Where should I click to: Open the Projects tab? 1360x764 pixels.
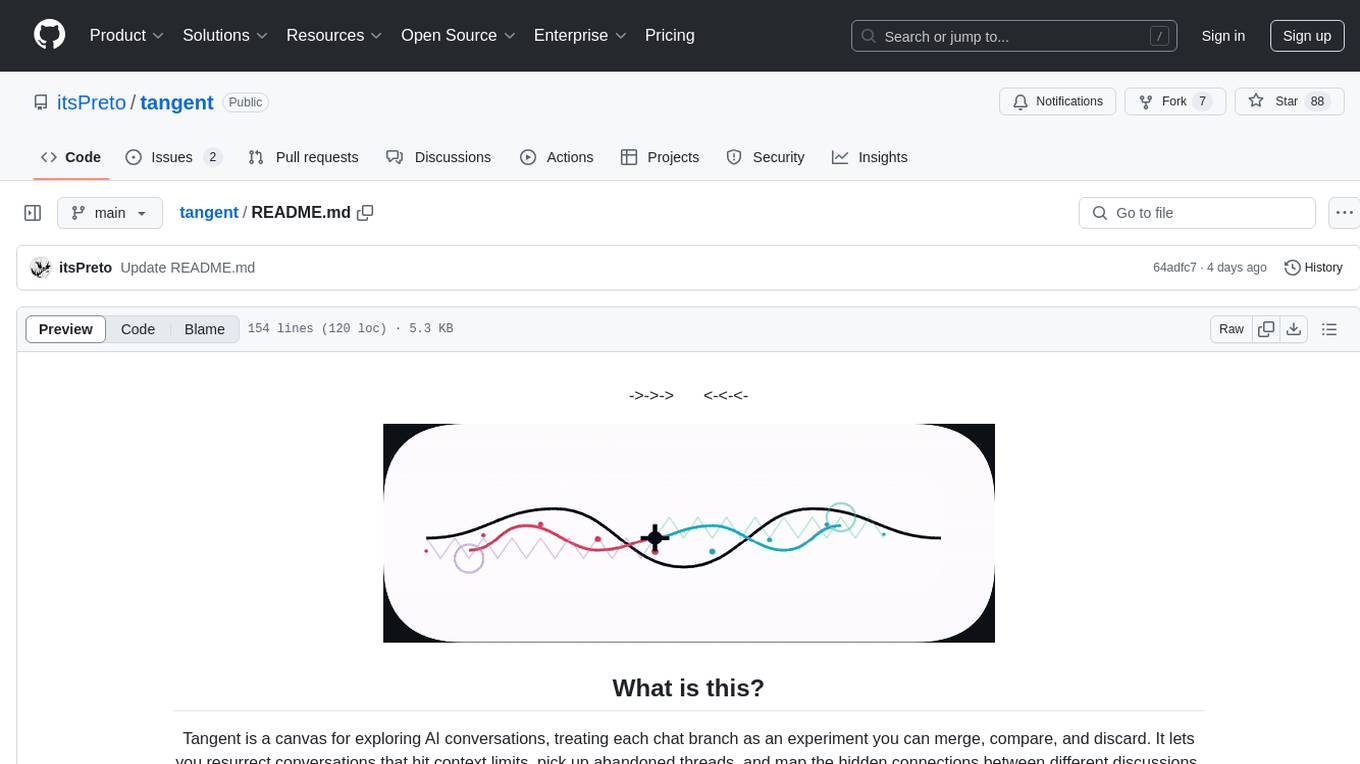[x=660, y=157]
